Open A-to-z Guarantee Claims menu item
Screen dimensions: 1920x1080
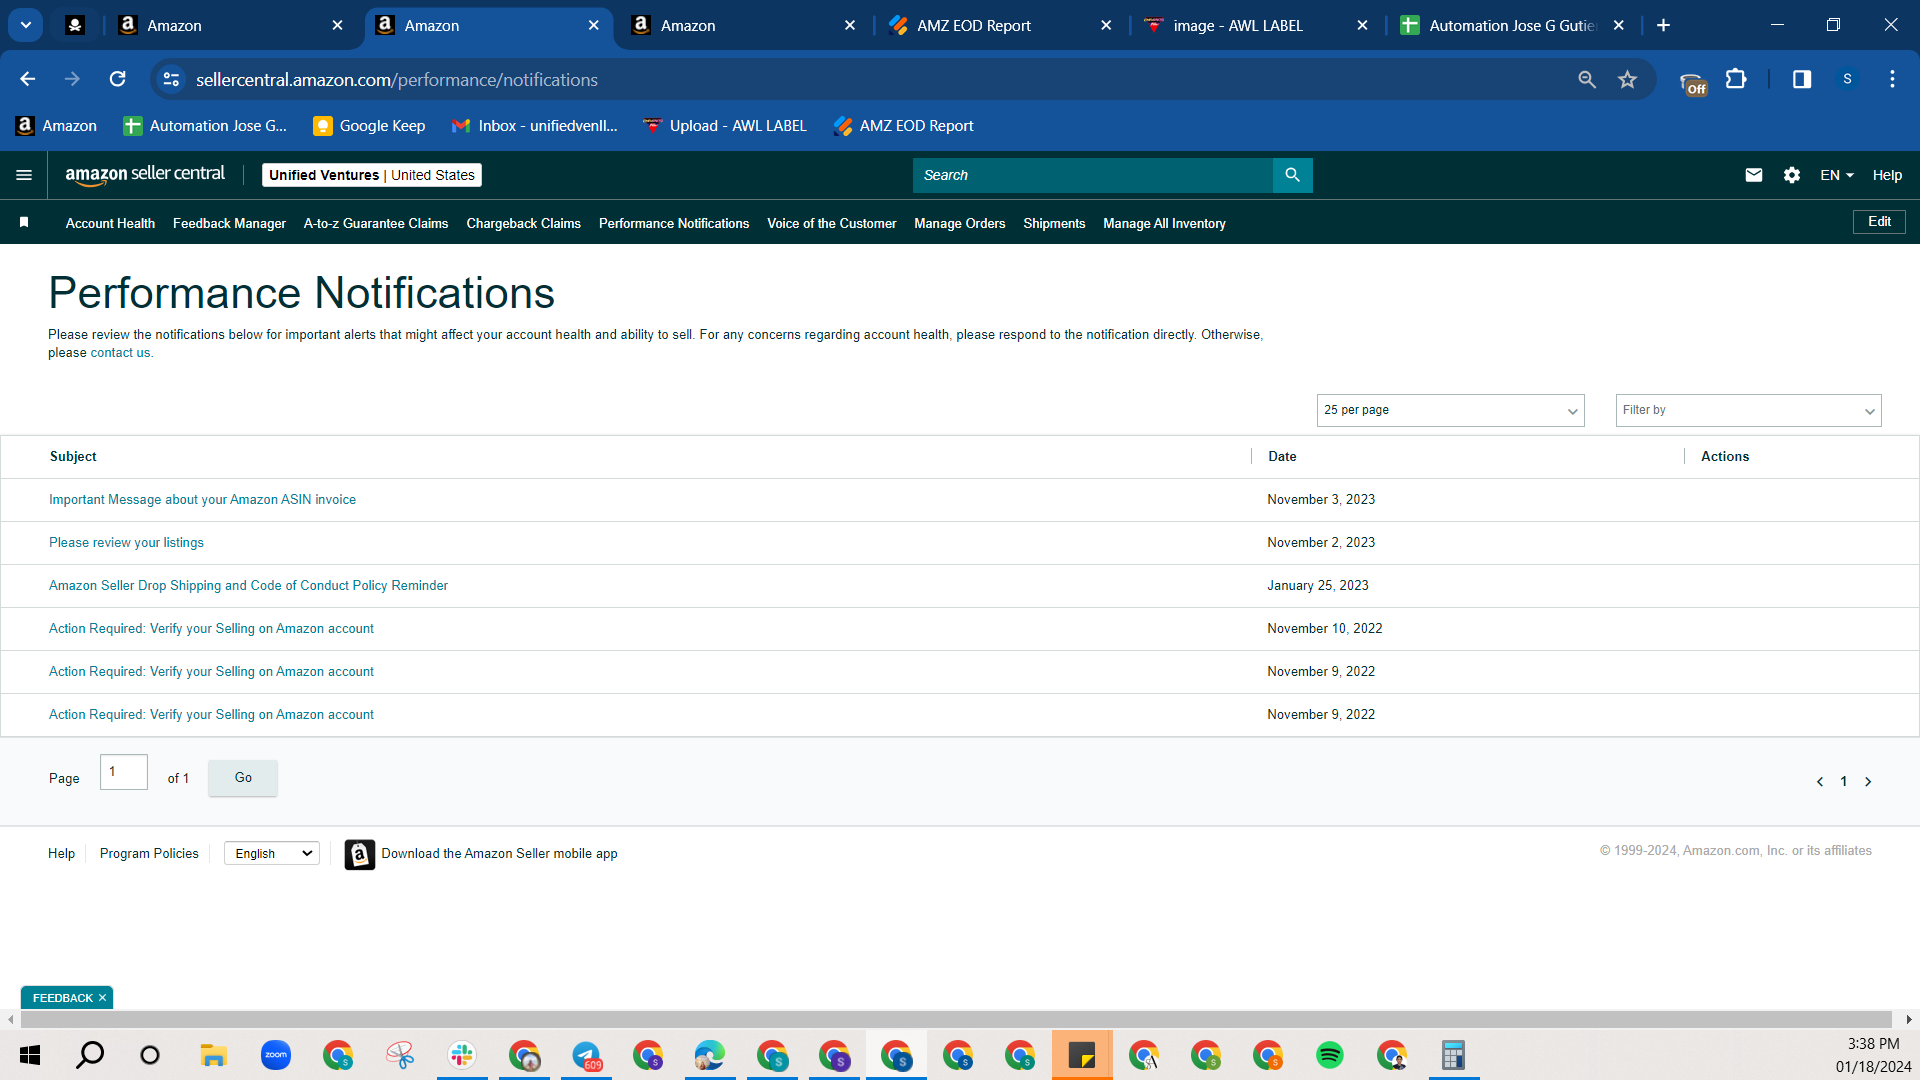coord(376,223)
